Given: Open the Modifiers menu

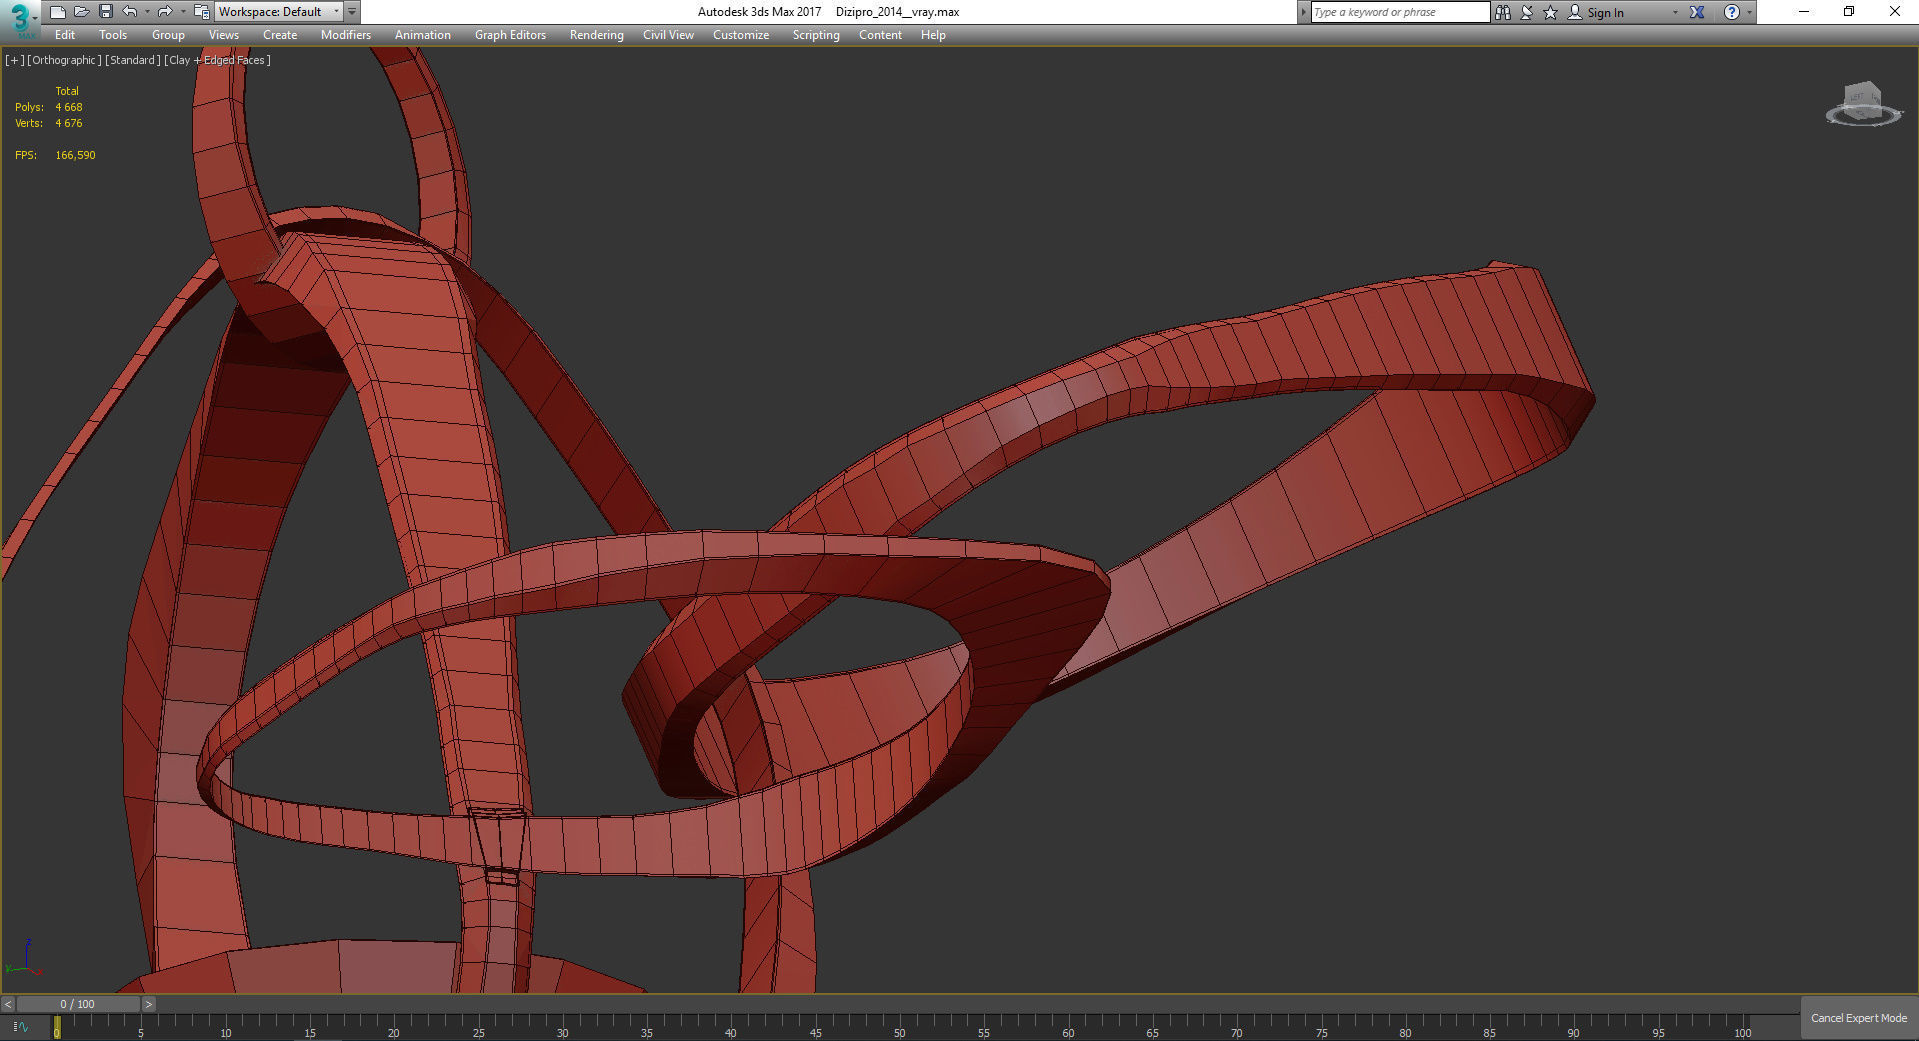Looking at the screenshot, I should pos(346,35).
